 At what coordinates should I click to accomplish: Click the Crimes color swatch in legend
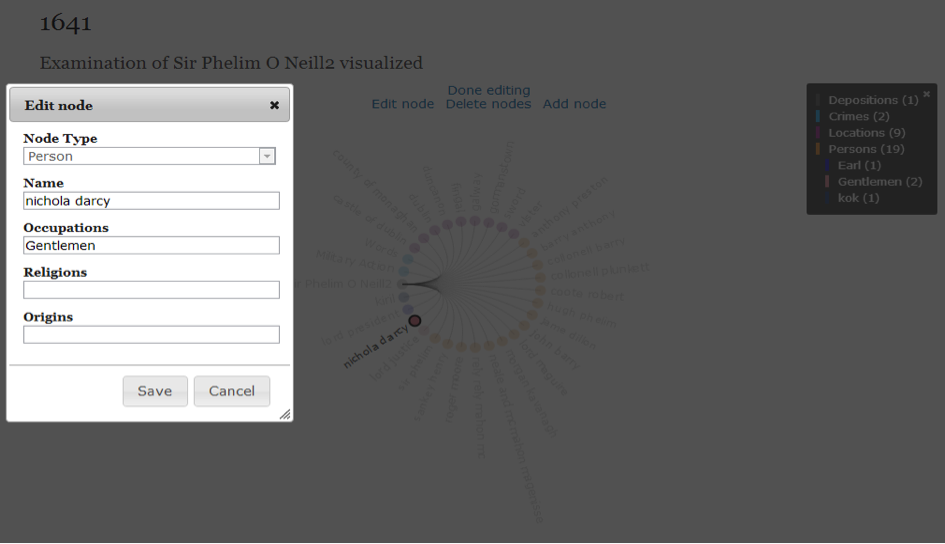pyautogui.click(x=819, y=117)
